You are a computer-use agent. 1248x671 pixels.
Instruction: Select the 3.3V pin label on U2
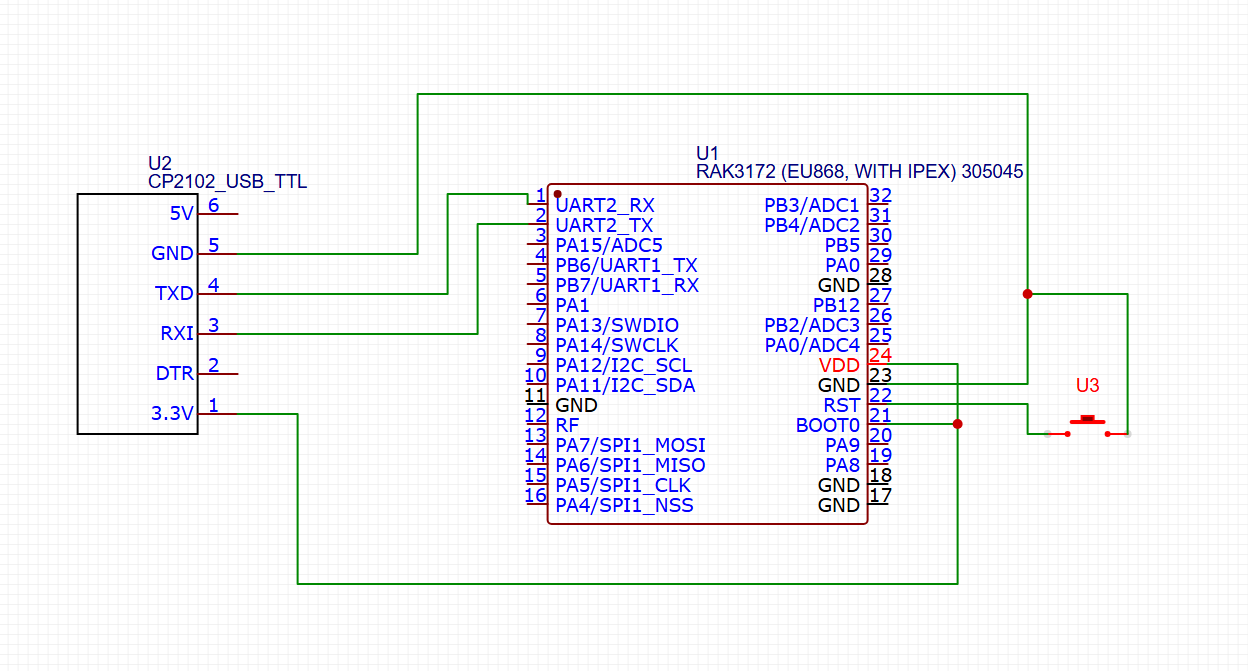pyautogui.click(x=171, y=414)
